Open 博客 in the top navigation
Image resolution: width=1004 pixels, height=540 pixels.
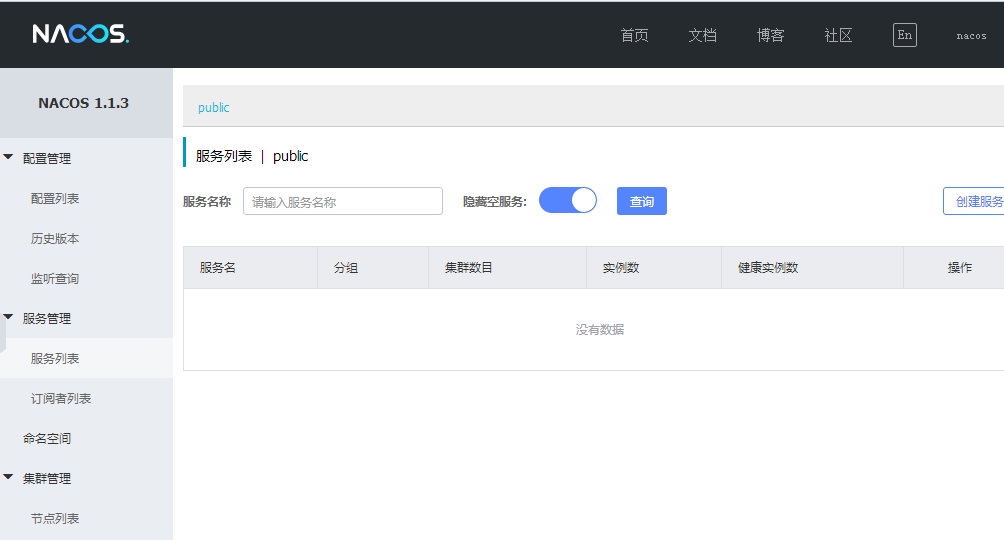[x=770, y=35]
